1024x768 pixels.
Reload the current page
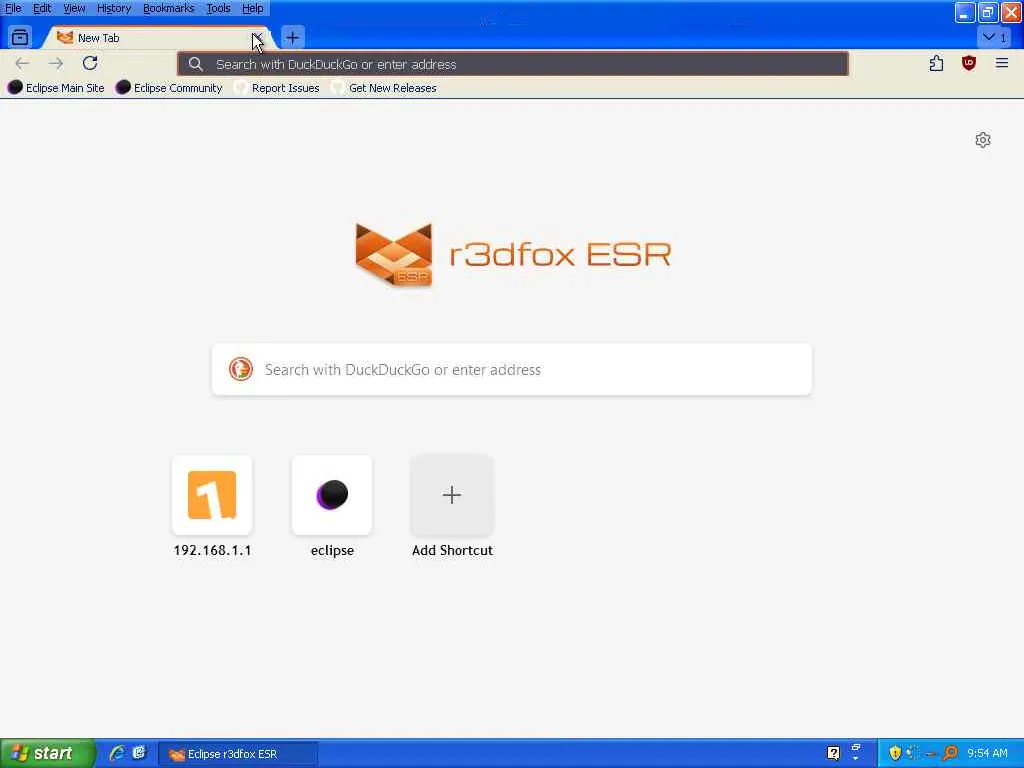click(x=90, y=63)
